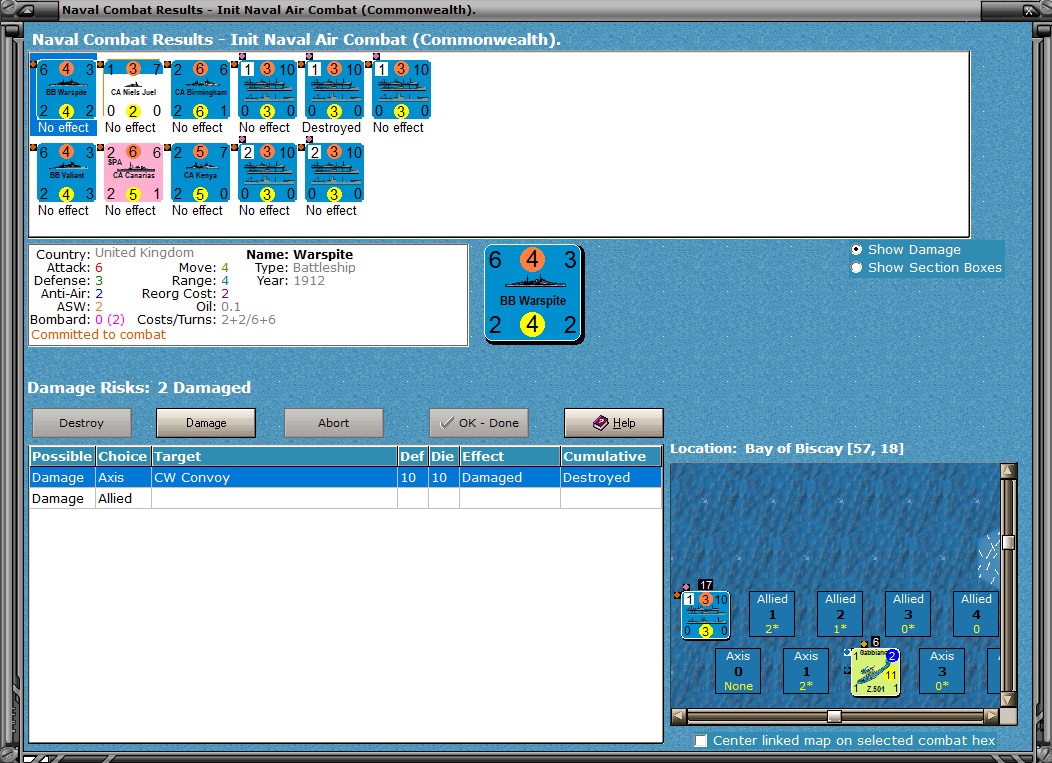Click the Allied 2 section box
This screenshot has width=1052, height=763.
(840, 614)
